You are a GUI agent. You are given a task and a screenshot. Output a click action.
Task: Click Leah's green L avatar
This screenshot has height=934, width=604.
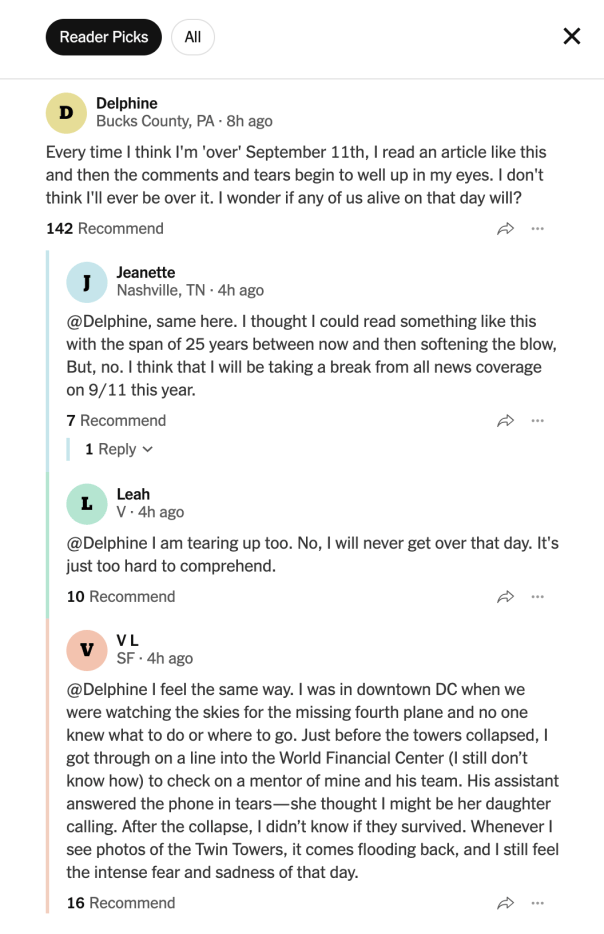[87, 504]
